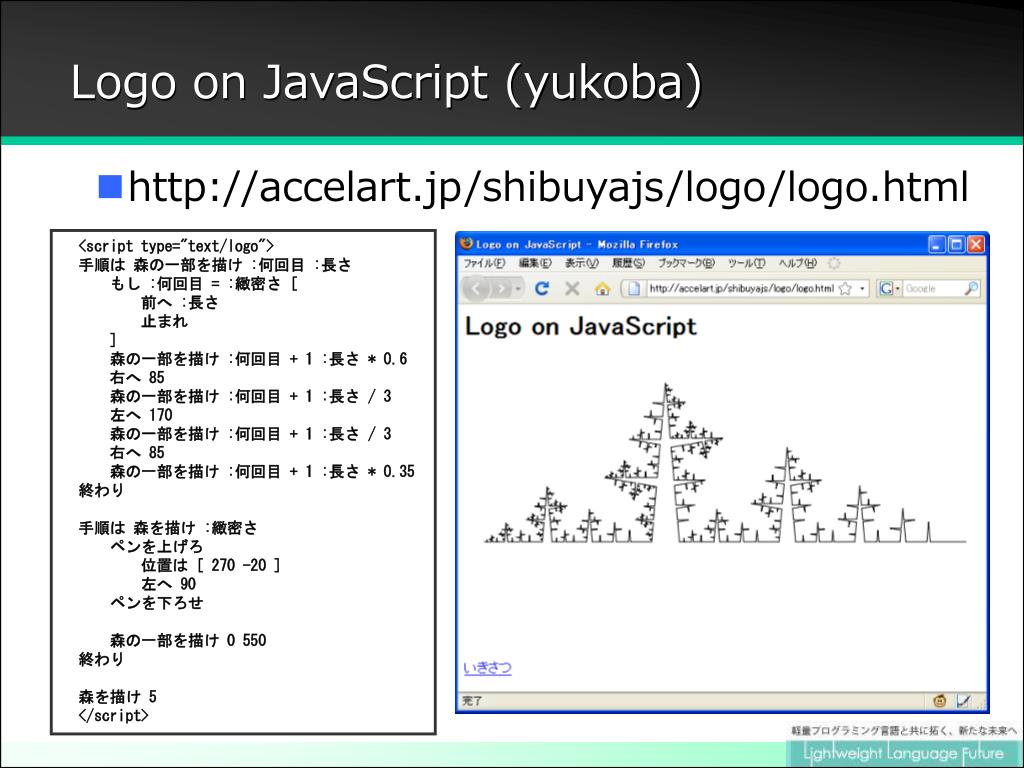Click the code line 止まれ
Viewport: 1024px width, 768px height.
[x=165, y=321]
